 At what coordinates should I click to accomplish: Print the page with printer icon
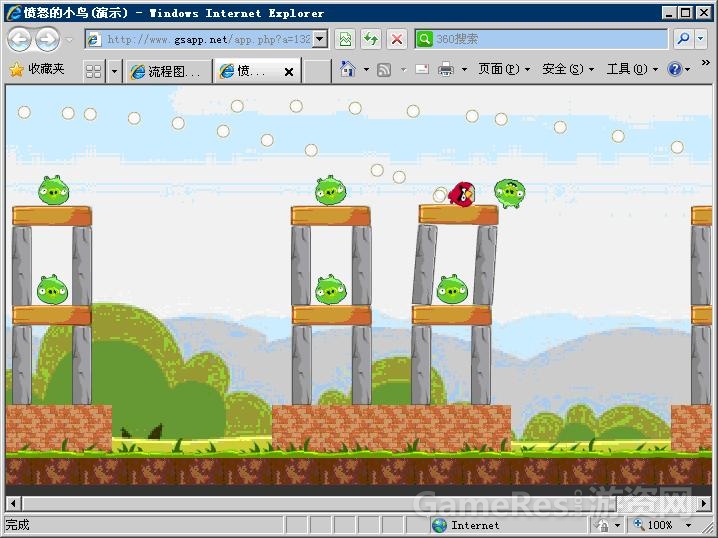[x=446, y=70]
